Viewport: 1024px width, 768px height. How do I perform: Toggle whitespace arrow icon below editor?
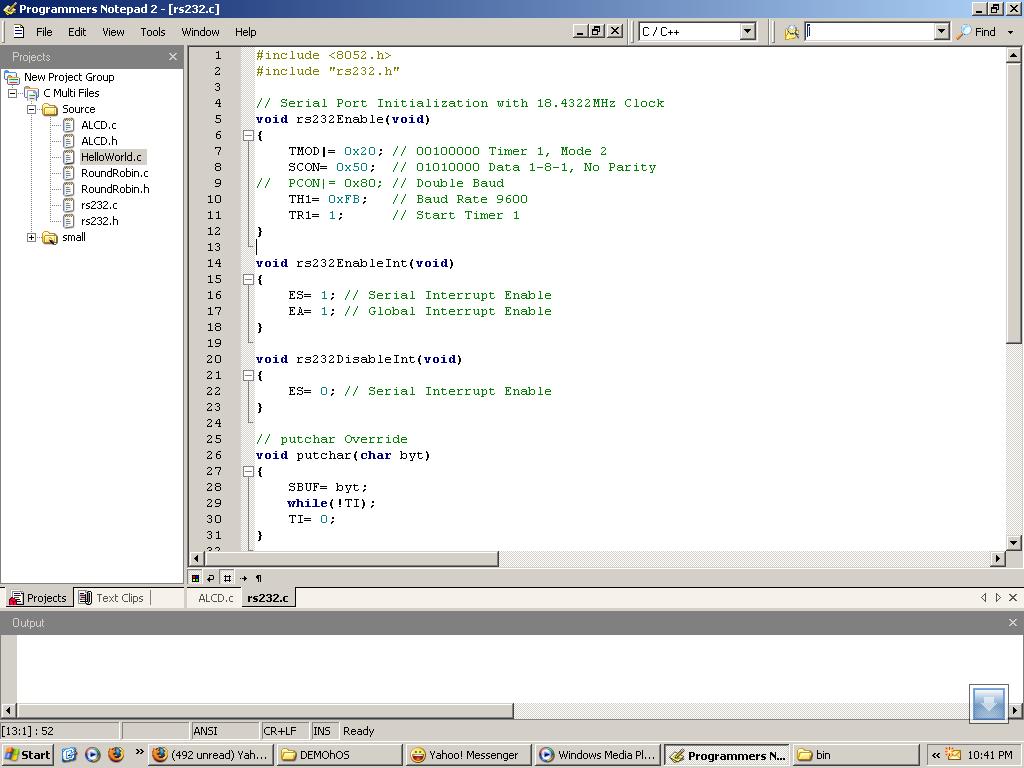(243, 578)
